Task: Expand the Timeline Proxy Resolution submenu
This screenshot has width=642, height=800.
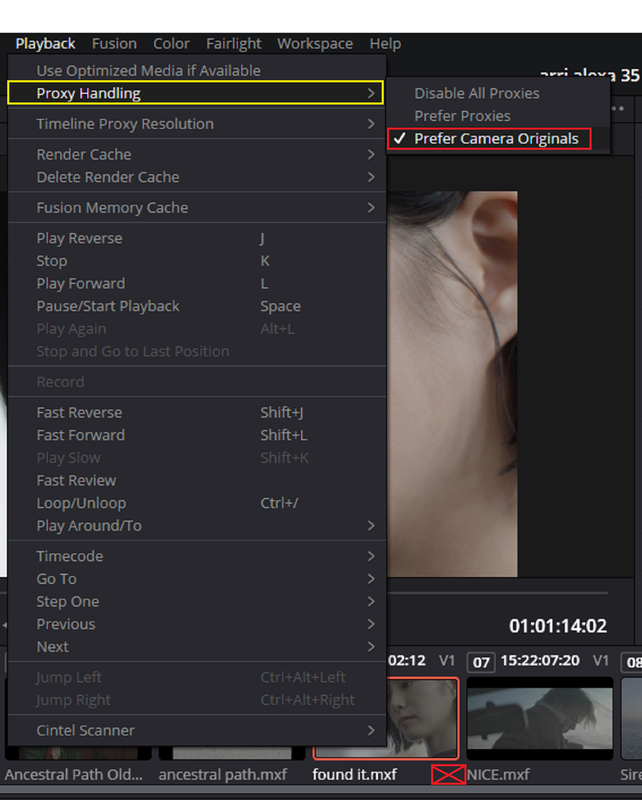Action: coord(197,124)
